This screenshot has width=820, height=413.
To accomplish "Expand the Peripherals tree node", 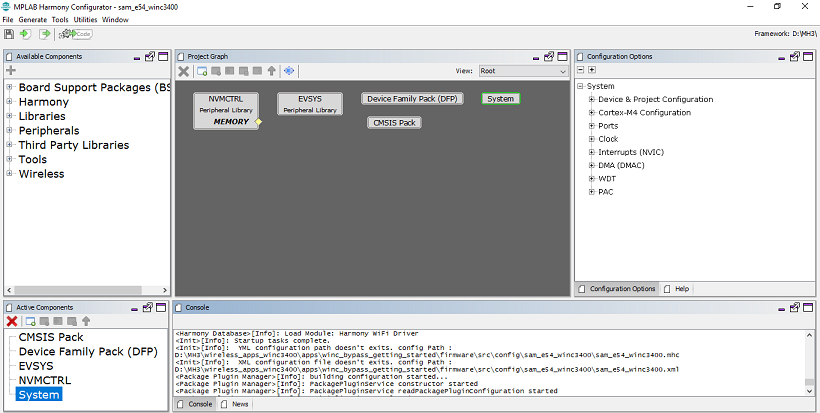I will 9,130.
